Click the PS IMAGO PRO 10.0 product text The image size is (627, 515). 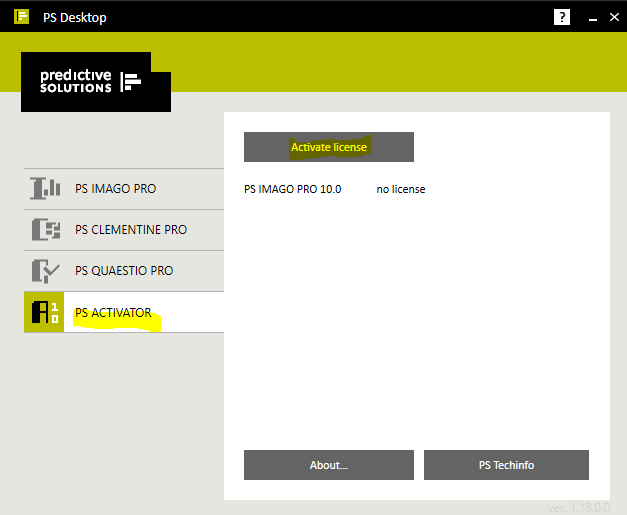tap(293, 189)
